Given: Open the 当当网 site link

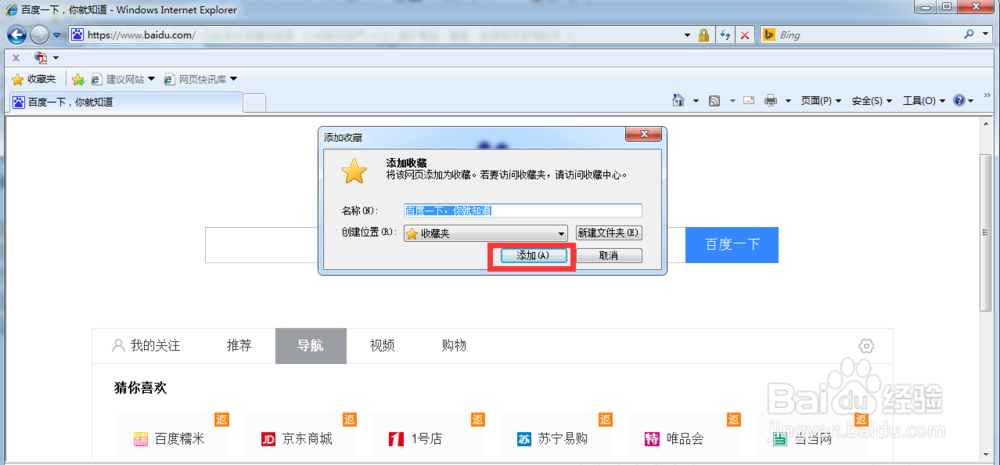Looking at the screenshot, I should [x=803, y=439].
